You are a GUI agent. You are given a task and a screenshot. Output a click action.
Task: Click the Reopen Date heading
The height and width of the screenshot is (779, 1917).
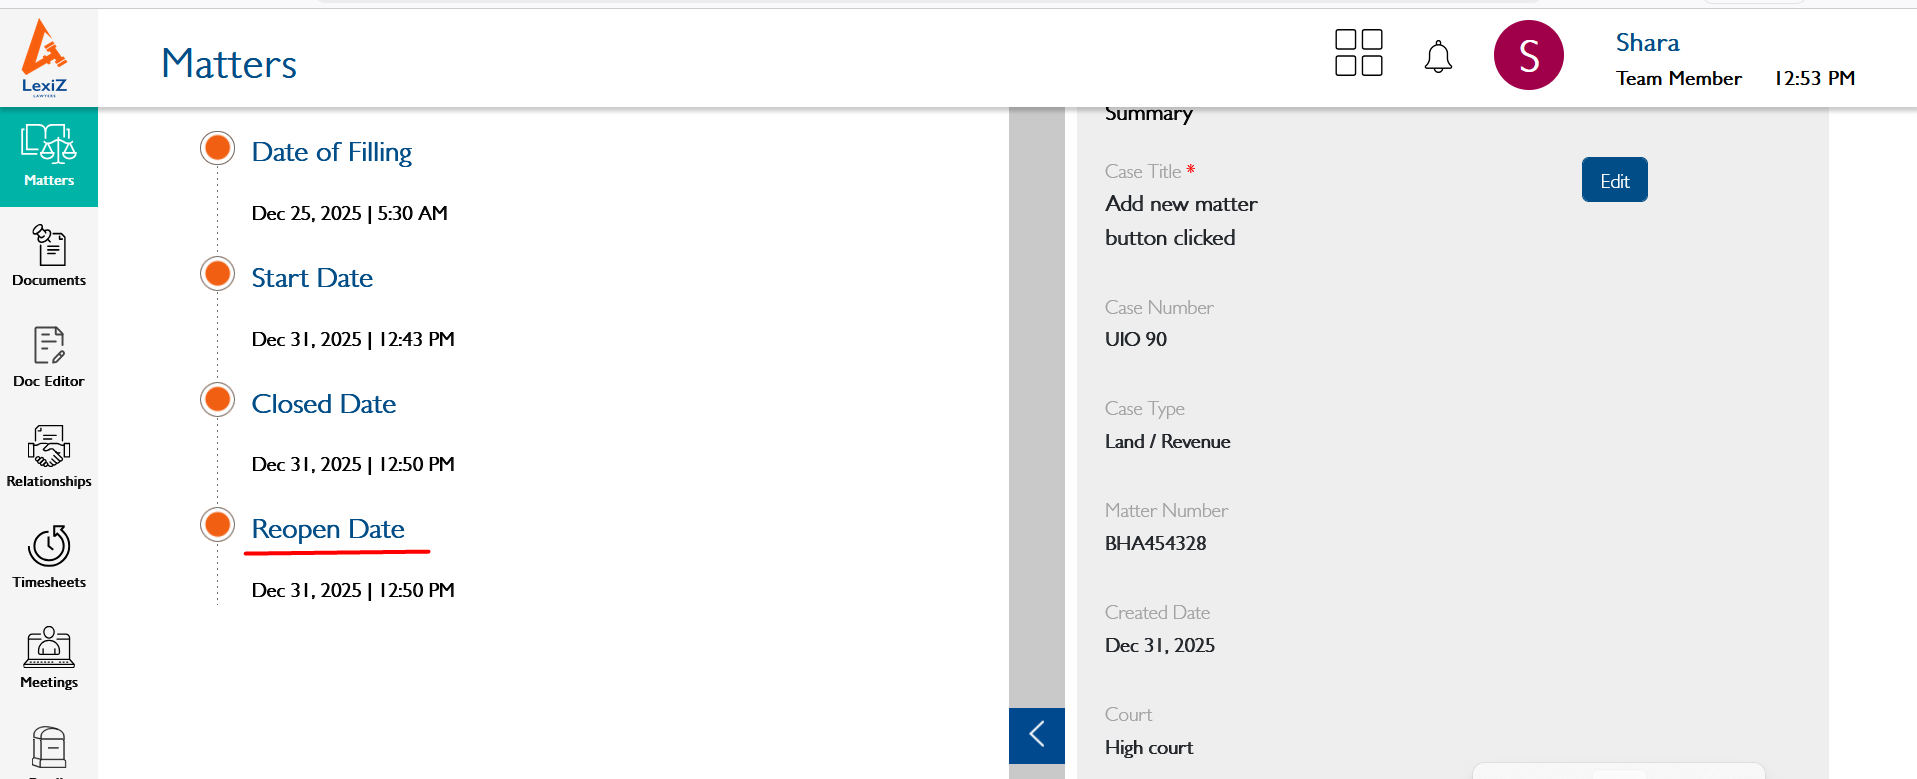click(328, 529)
